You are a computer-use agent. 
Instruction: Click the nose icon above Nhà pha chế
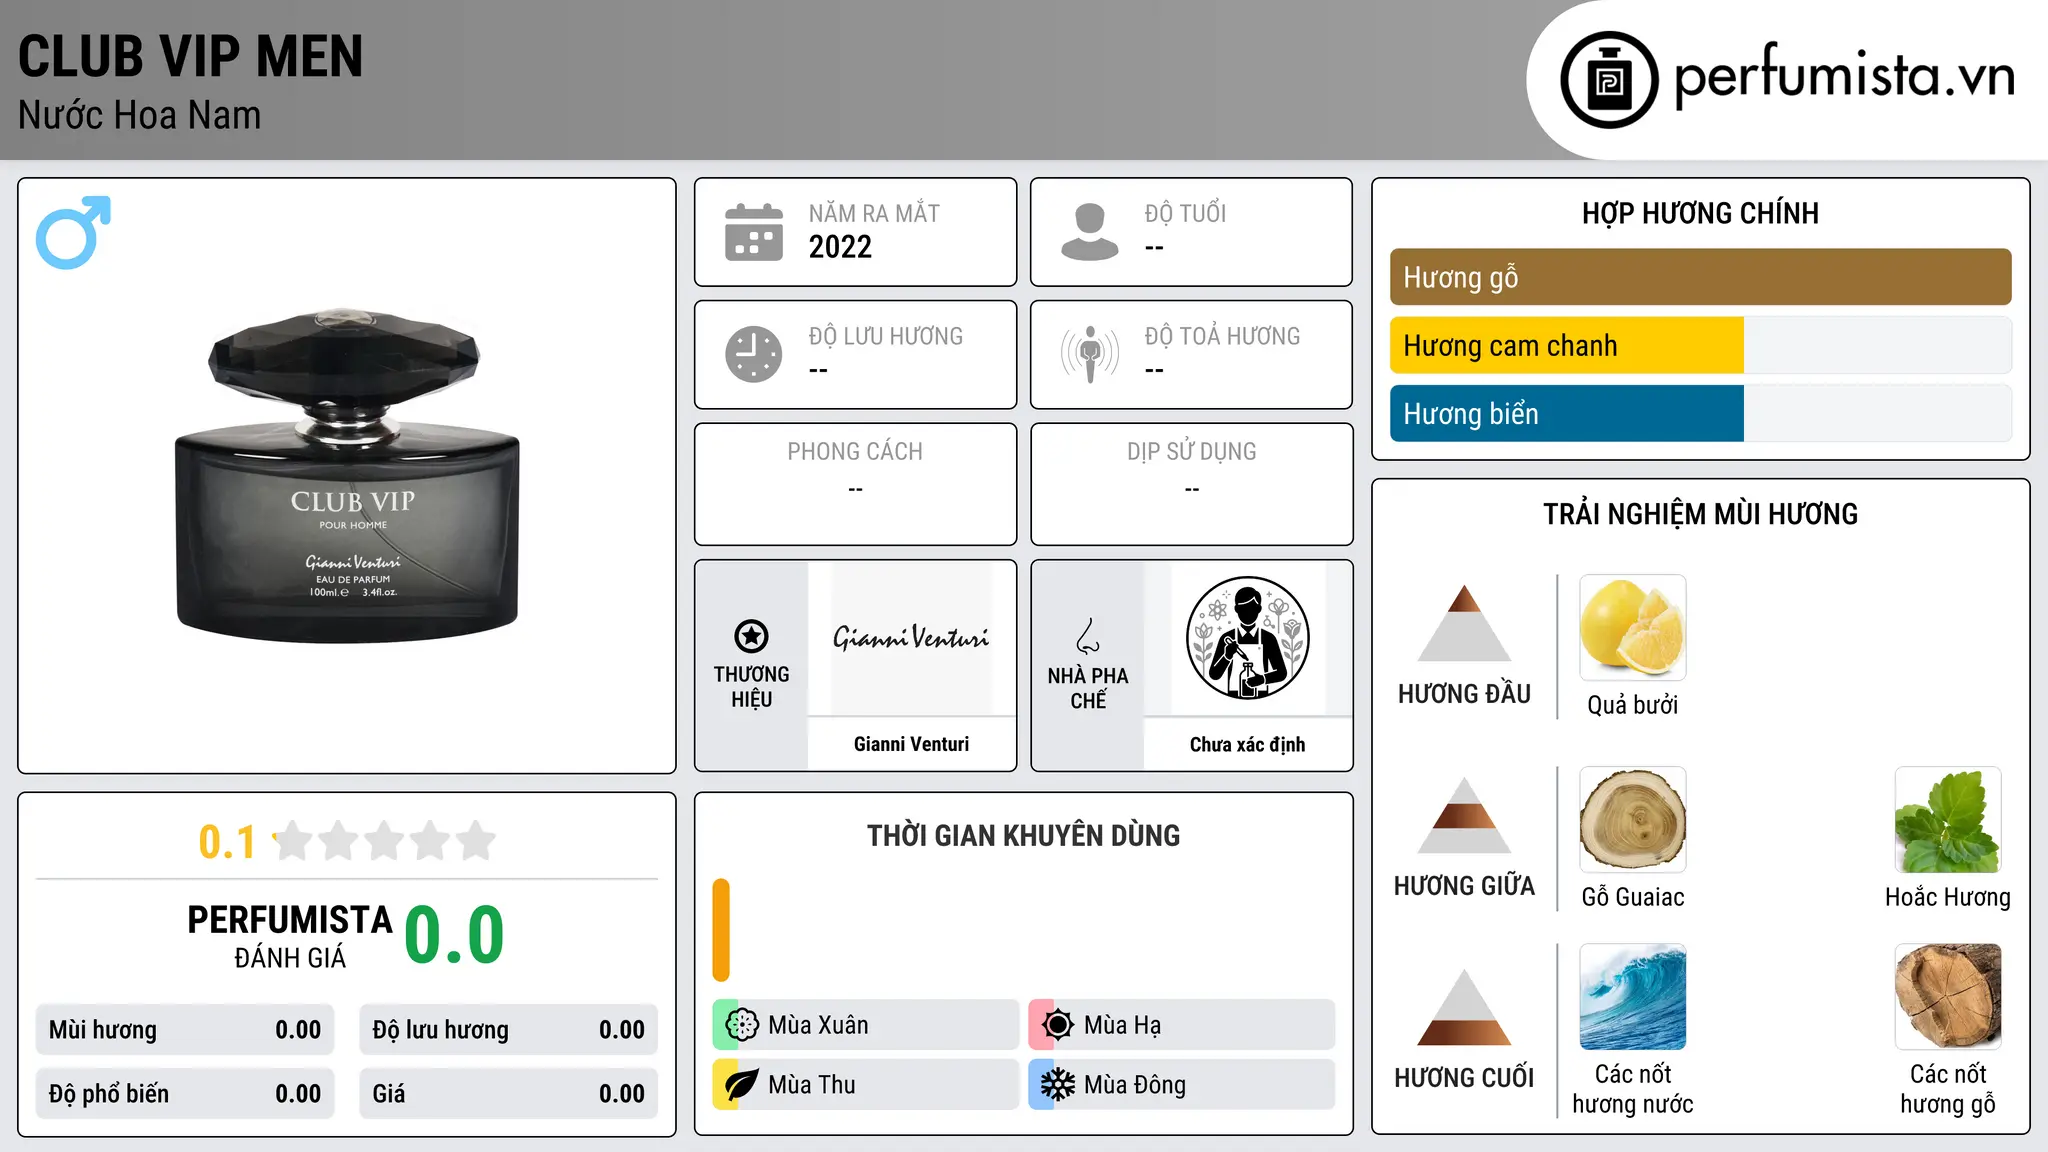coord(1088,636)
